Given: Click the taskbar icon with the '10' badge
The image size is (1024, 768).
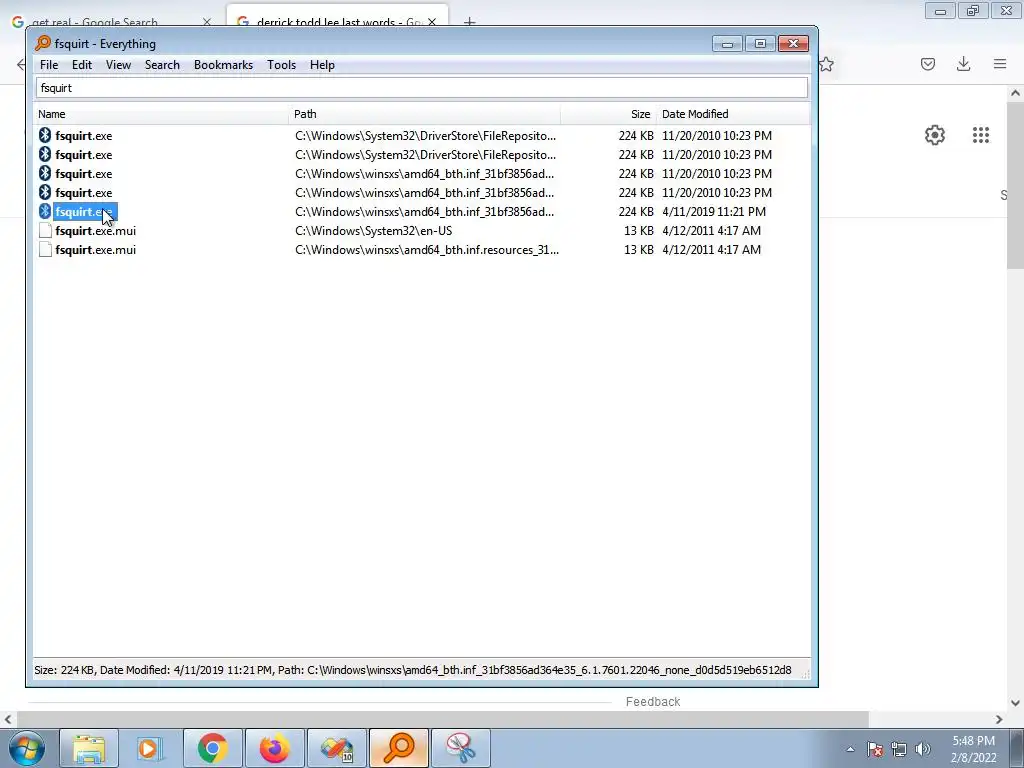Looking at the screenshot, I should pos(337,748).
